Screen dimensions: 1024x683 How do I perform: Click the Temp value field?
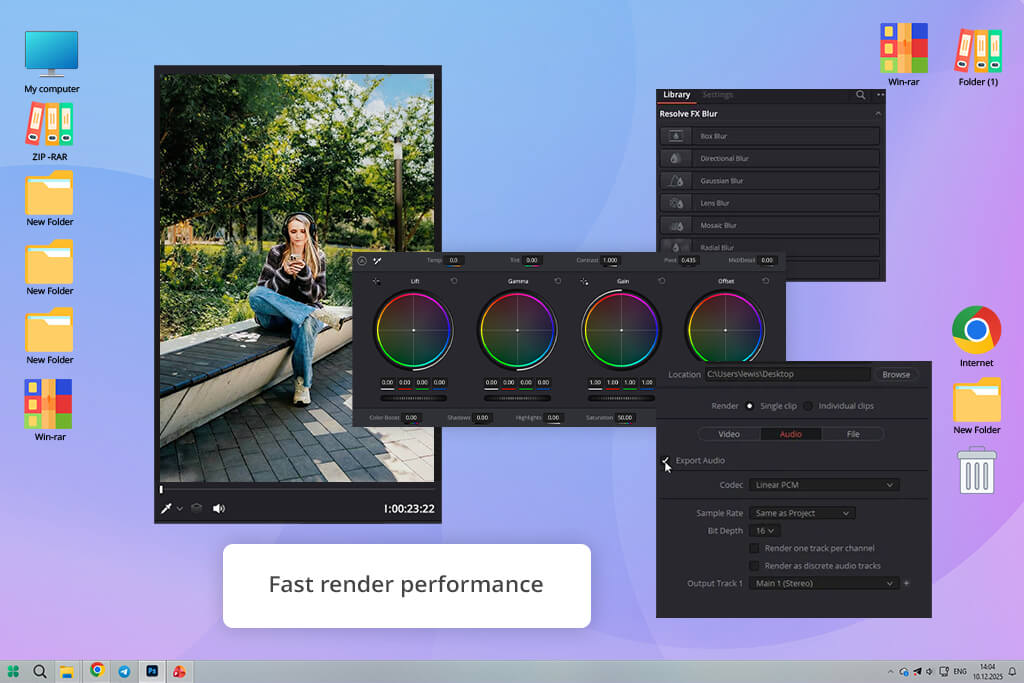click(x=453, y=260)
